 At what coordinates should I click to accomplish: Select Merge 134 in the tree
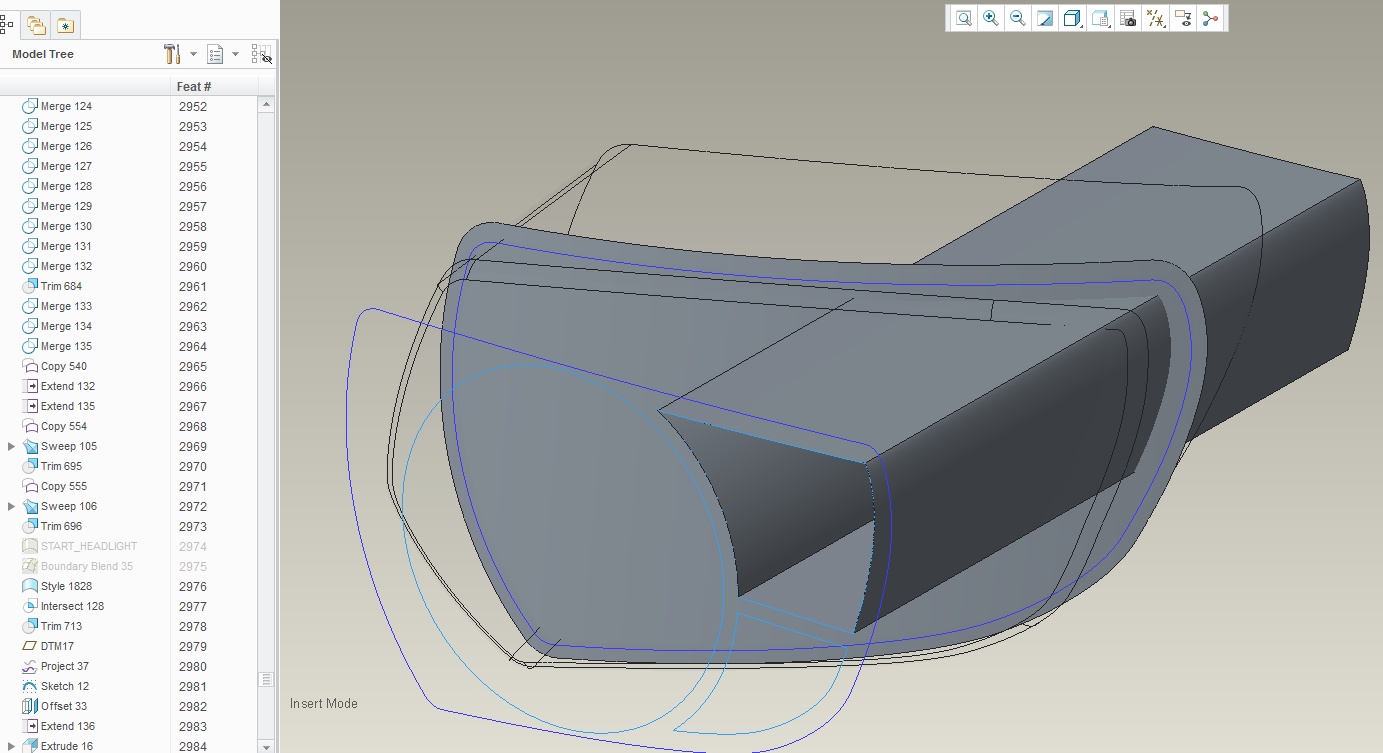(x=66, y=326)
